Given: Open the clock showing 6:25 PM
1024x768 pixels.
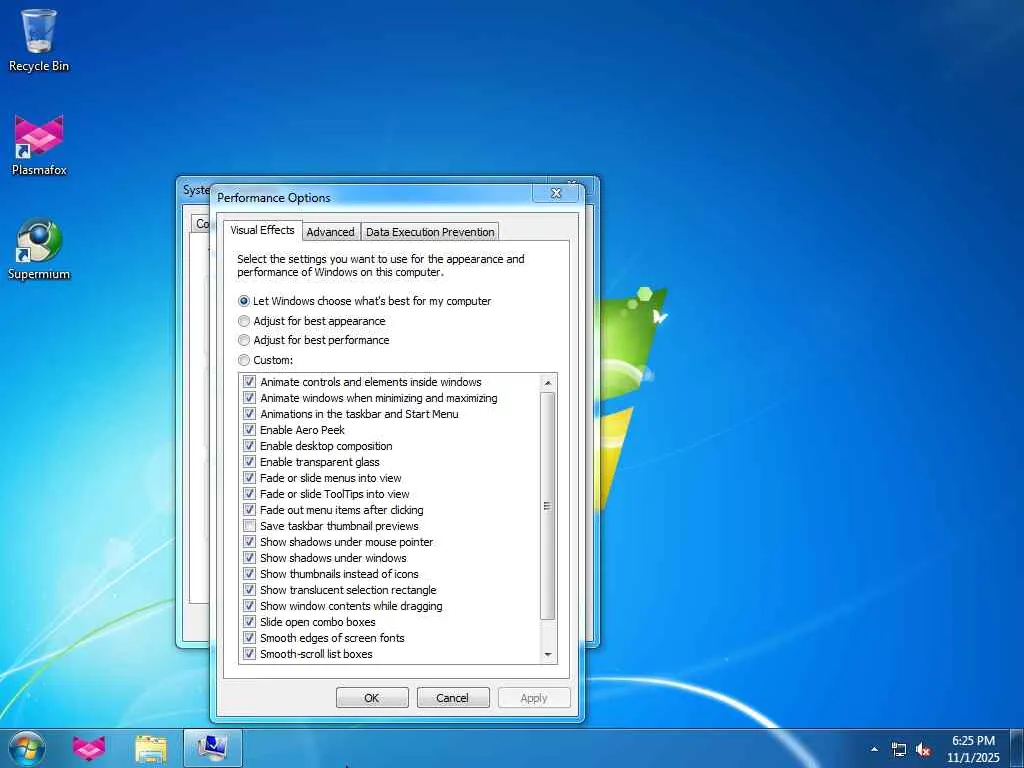Looking at the screenshot, I should 973,749.
